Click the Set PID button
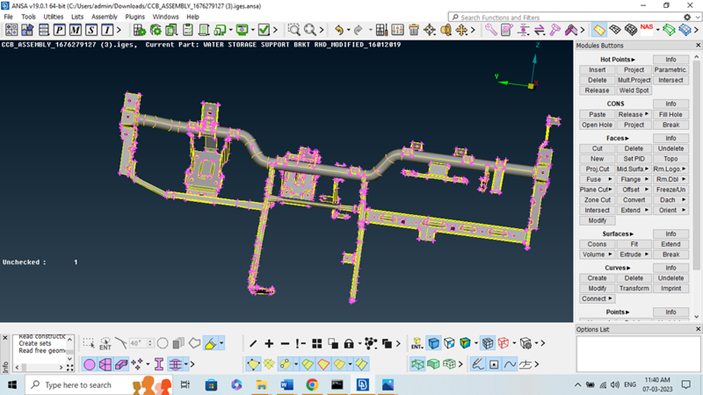The height and width of the screenshot is (395, 703). pos(634,159)
